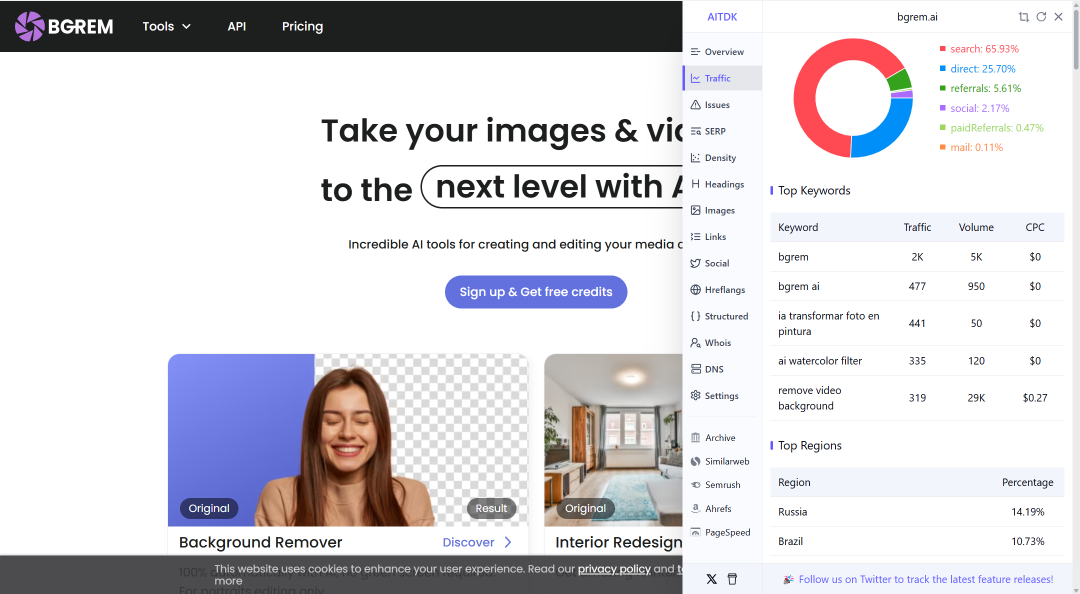Click the search 65.93% legend item
Image resolution: width=1080 pixels, height=594 pixels.
(979, 49)
